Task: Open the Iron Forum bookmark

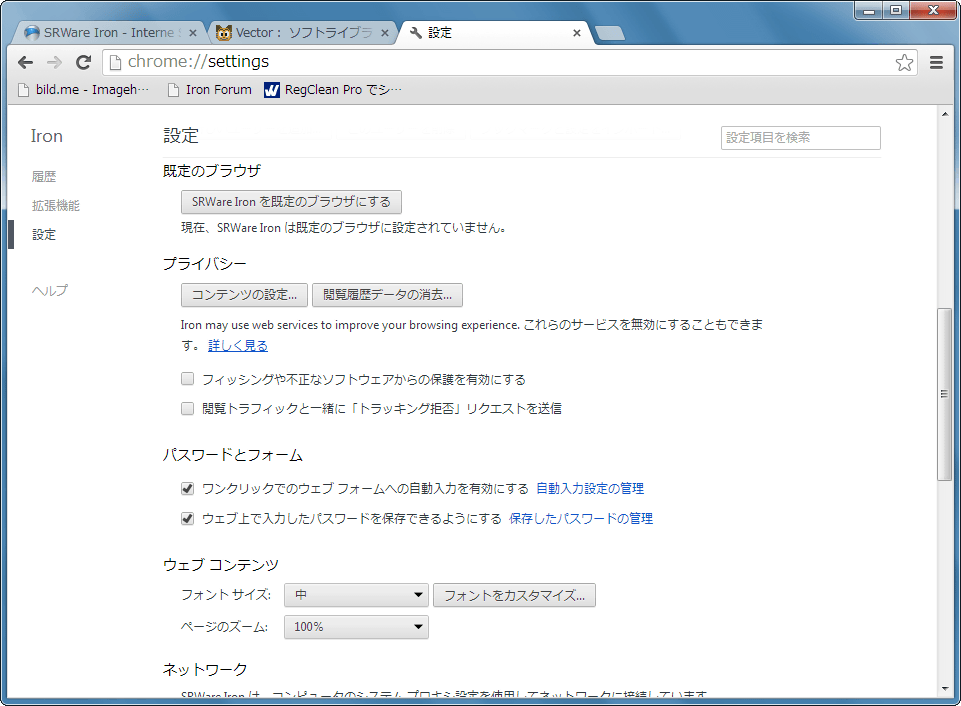Action: 210,89
